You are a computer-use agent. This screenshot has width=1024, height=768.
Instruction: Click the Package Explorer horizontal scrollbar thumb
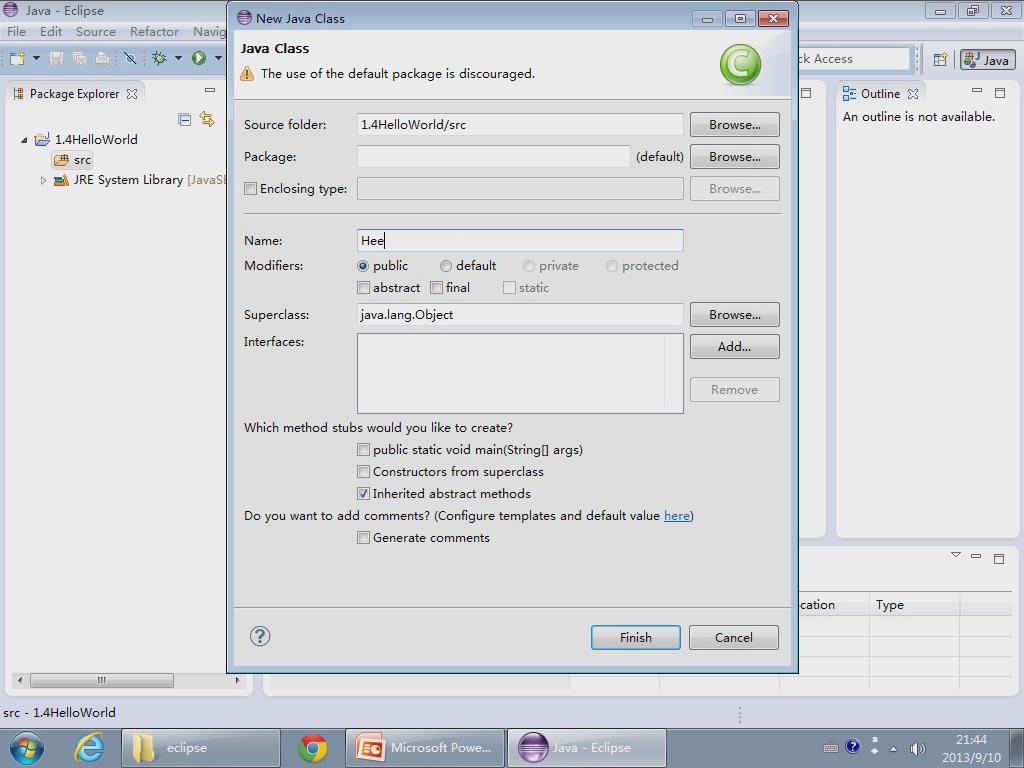(102, 680)
